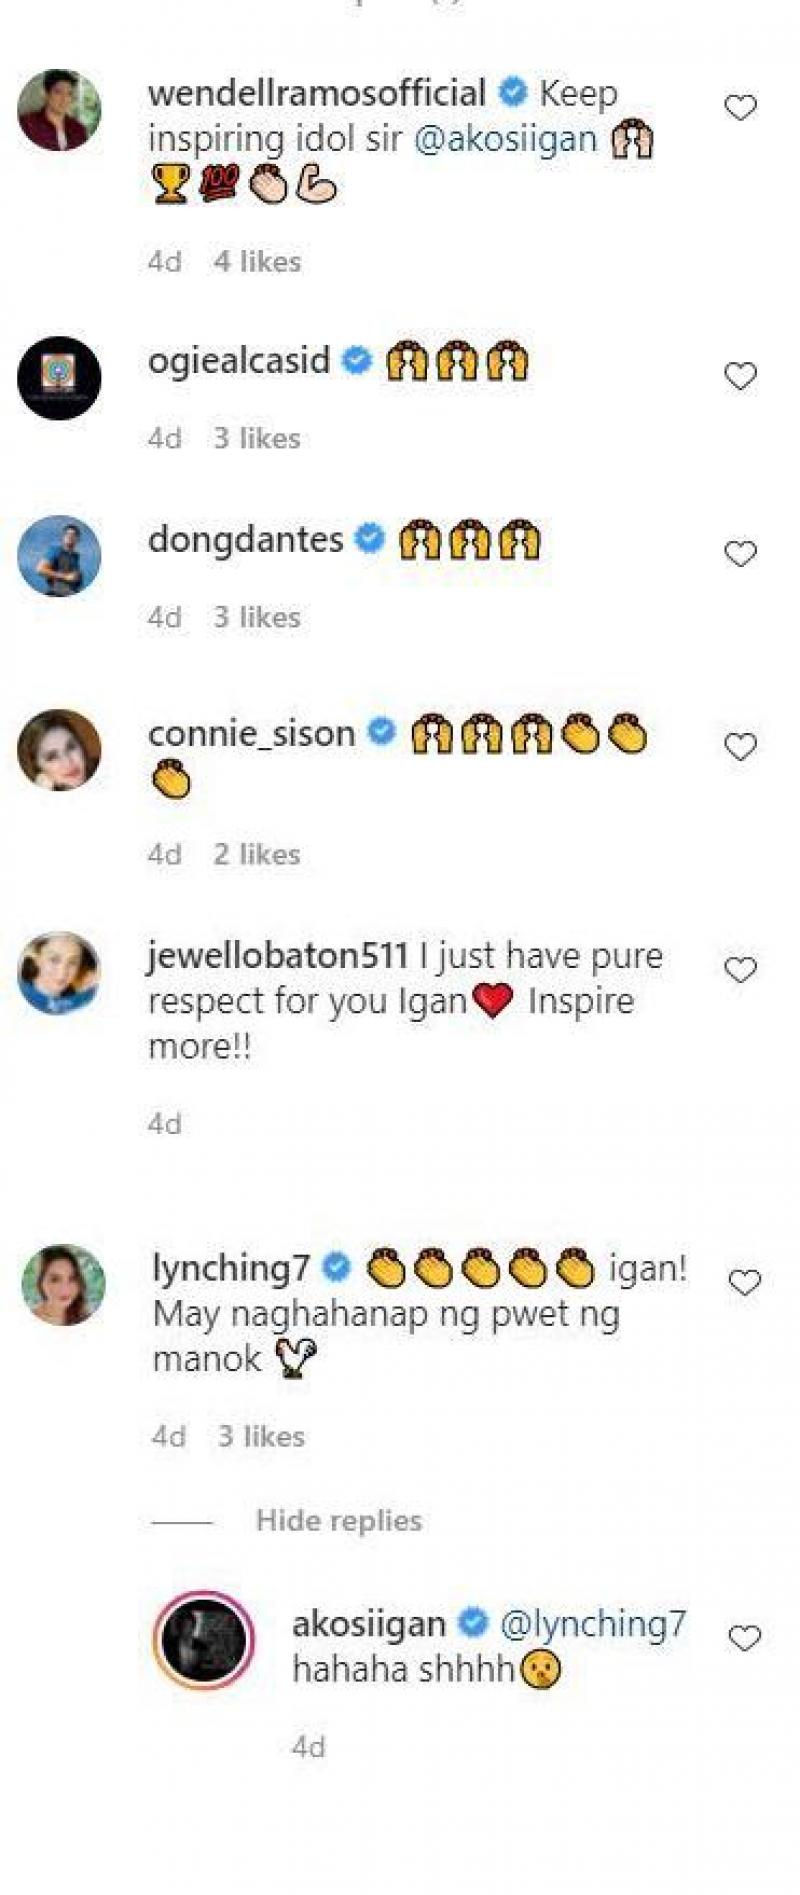Open connie_sison's profile avatar
This screenshot has width=800, height=1895.
click(60, 750)
